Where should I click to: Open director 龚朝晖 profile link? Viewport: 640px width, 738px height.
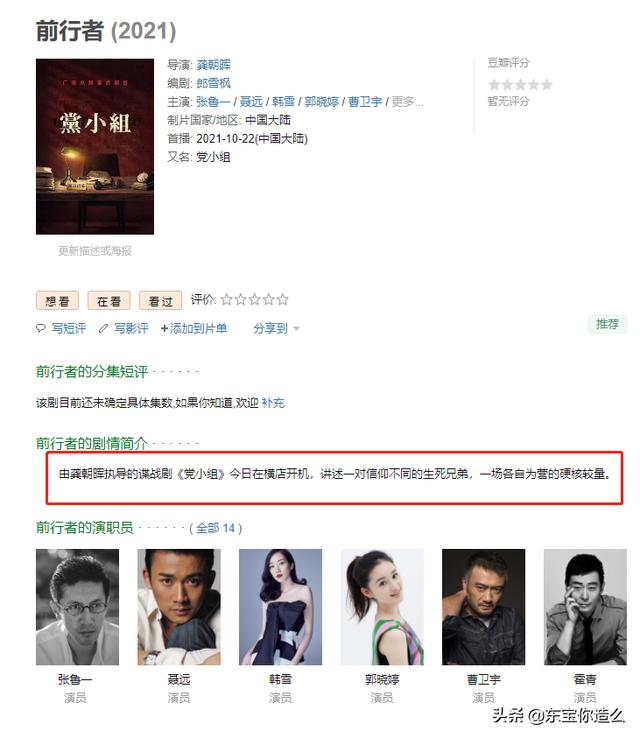coord(214,65)
